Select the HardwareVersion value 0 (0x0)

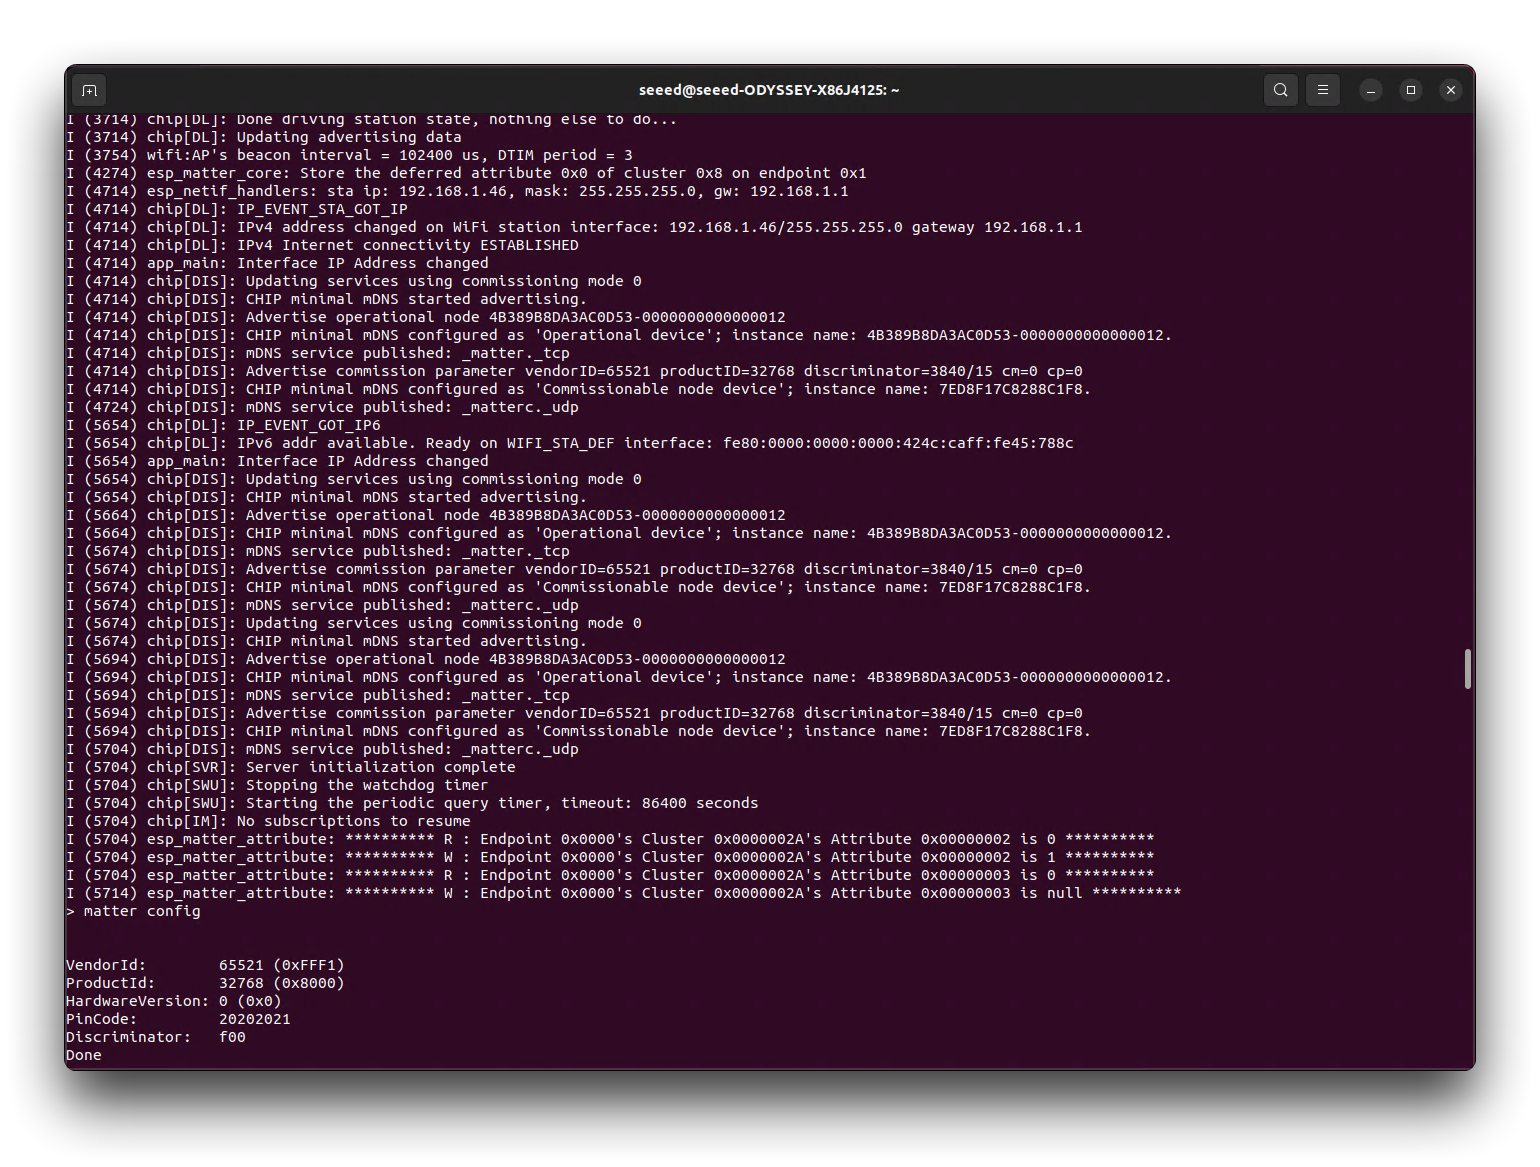pos(250,1001)
